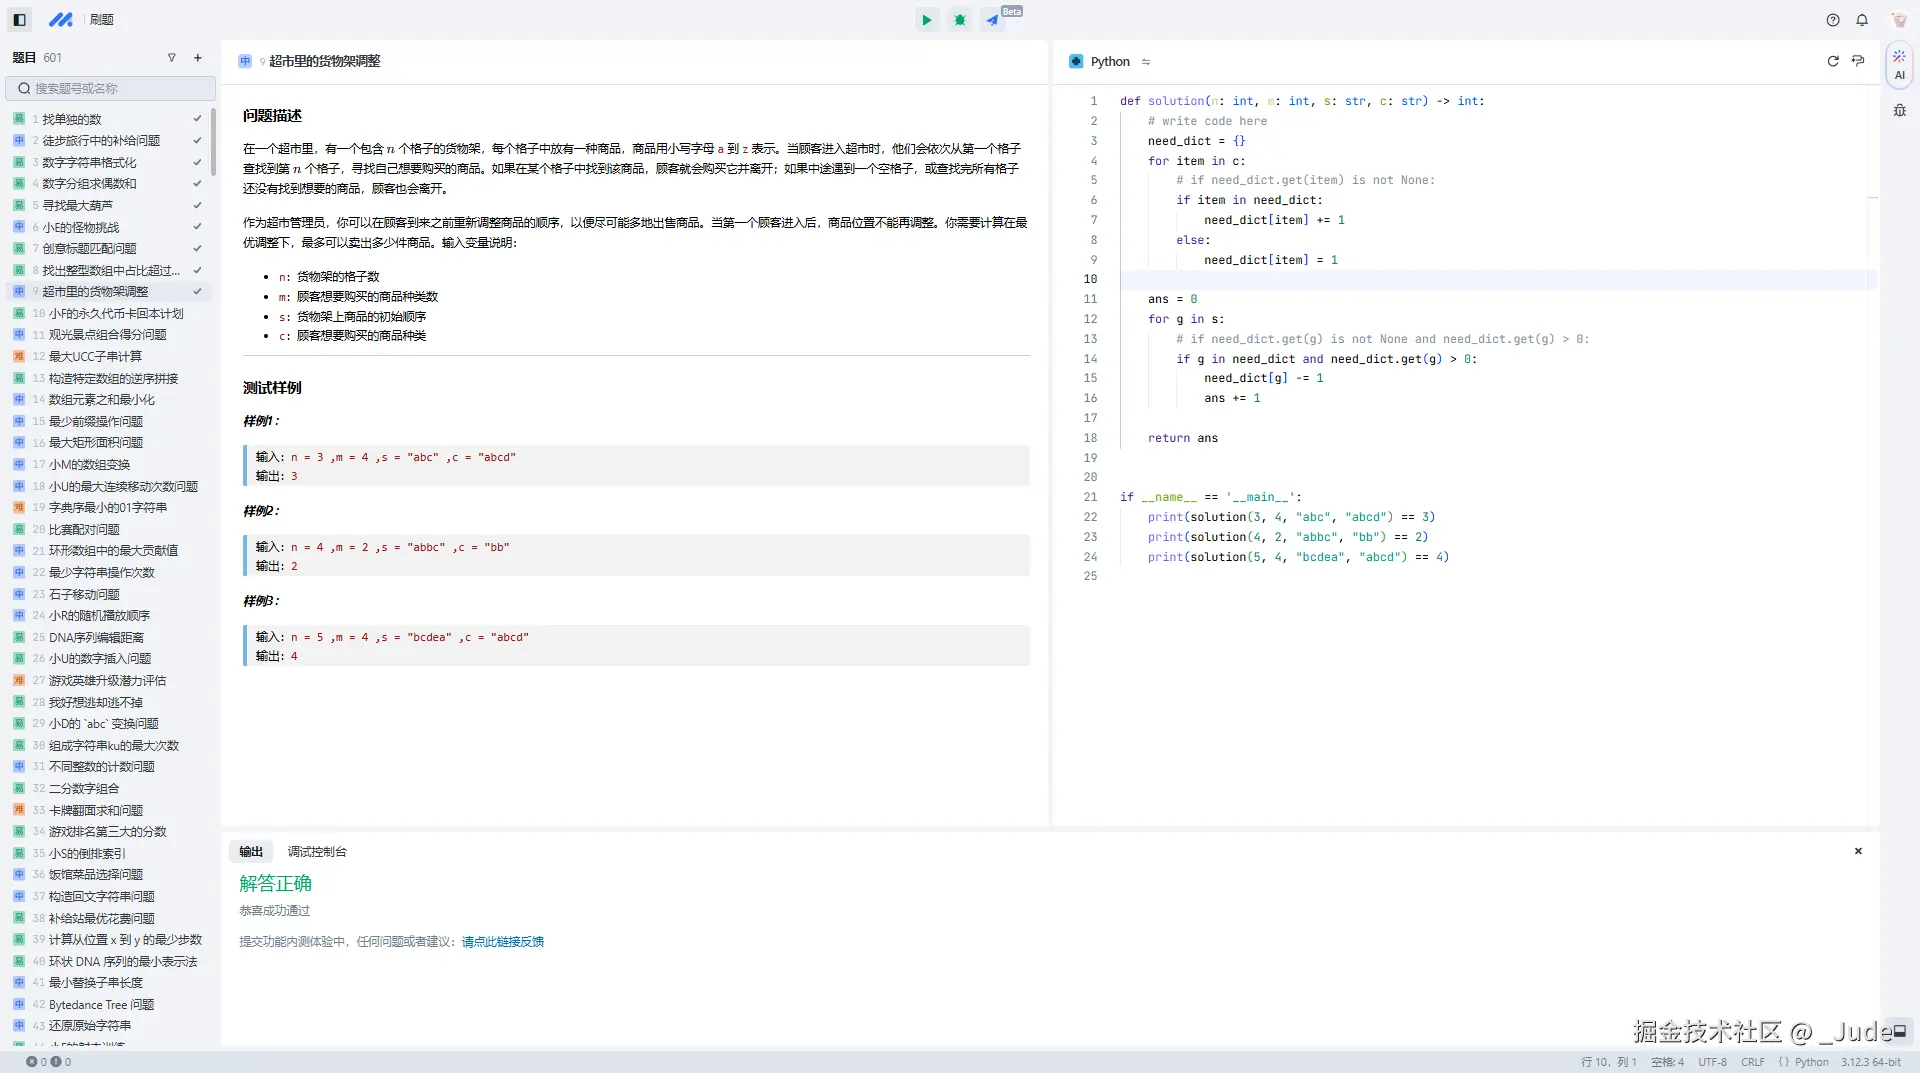Open the 请点此链接反馈 feedback link
Image resolution: width=1920 pixels, height=1073 pixels.
(503, 942)
